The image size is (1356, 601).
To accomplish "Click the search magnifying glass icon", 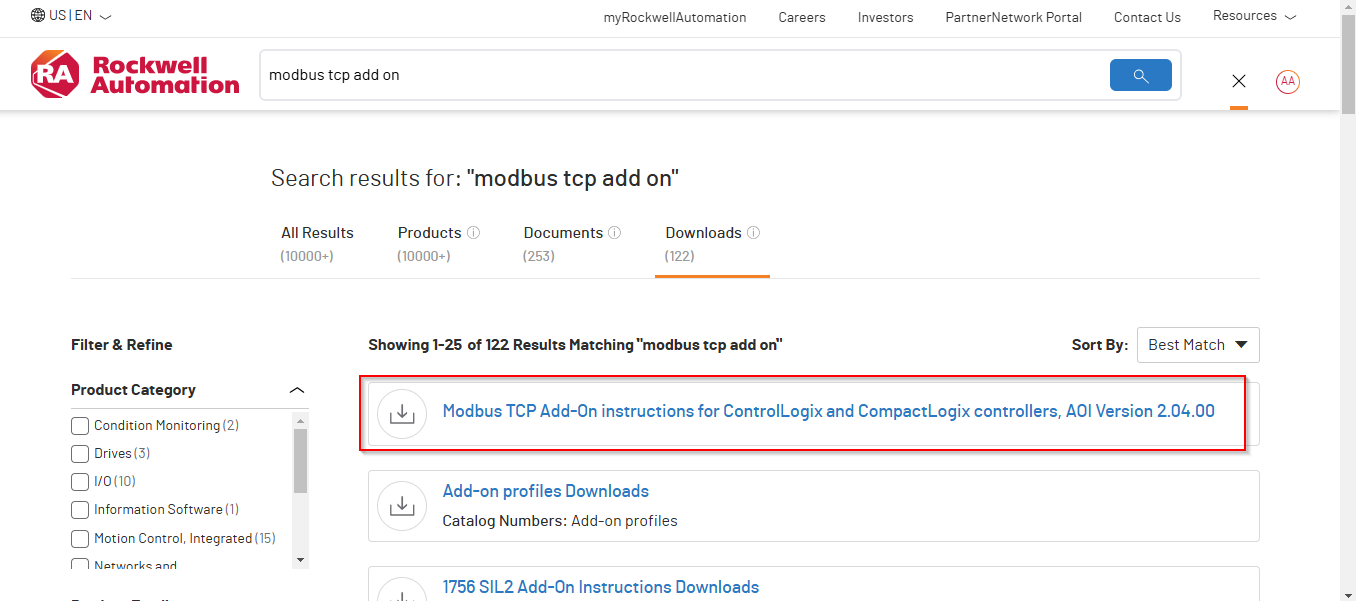I will [x=1140, y=75].
